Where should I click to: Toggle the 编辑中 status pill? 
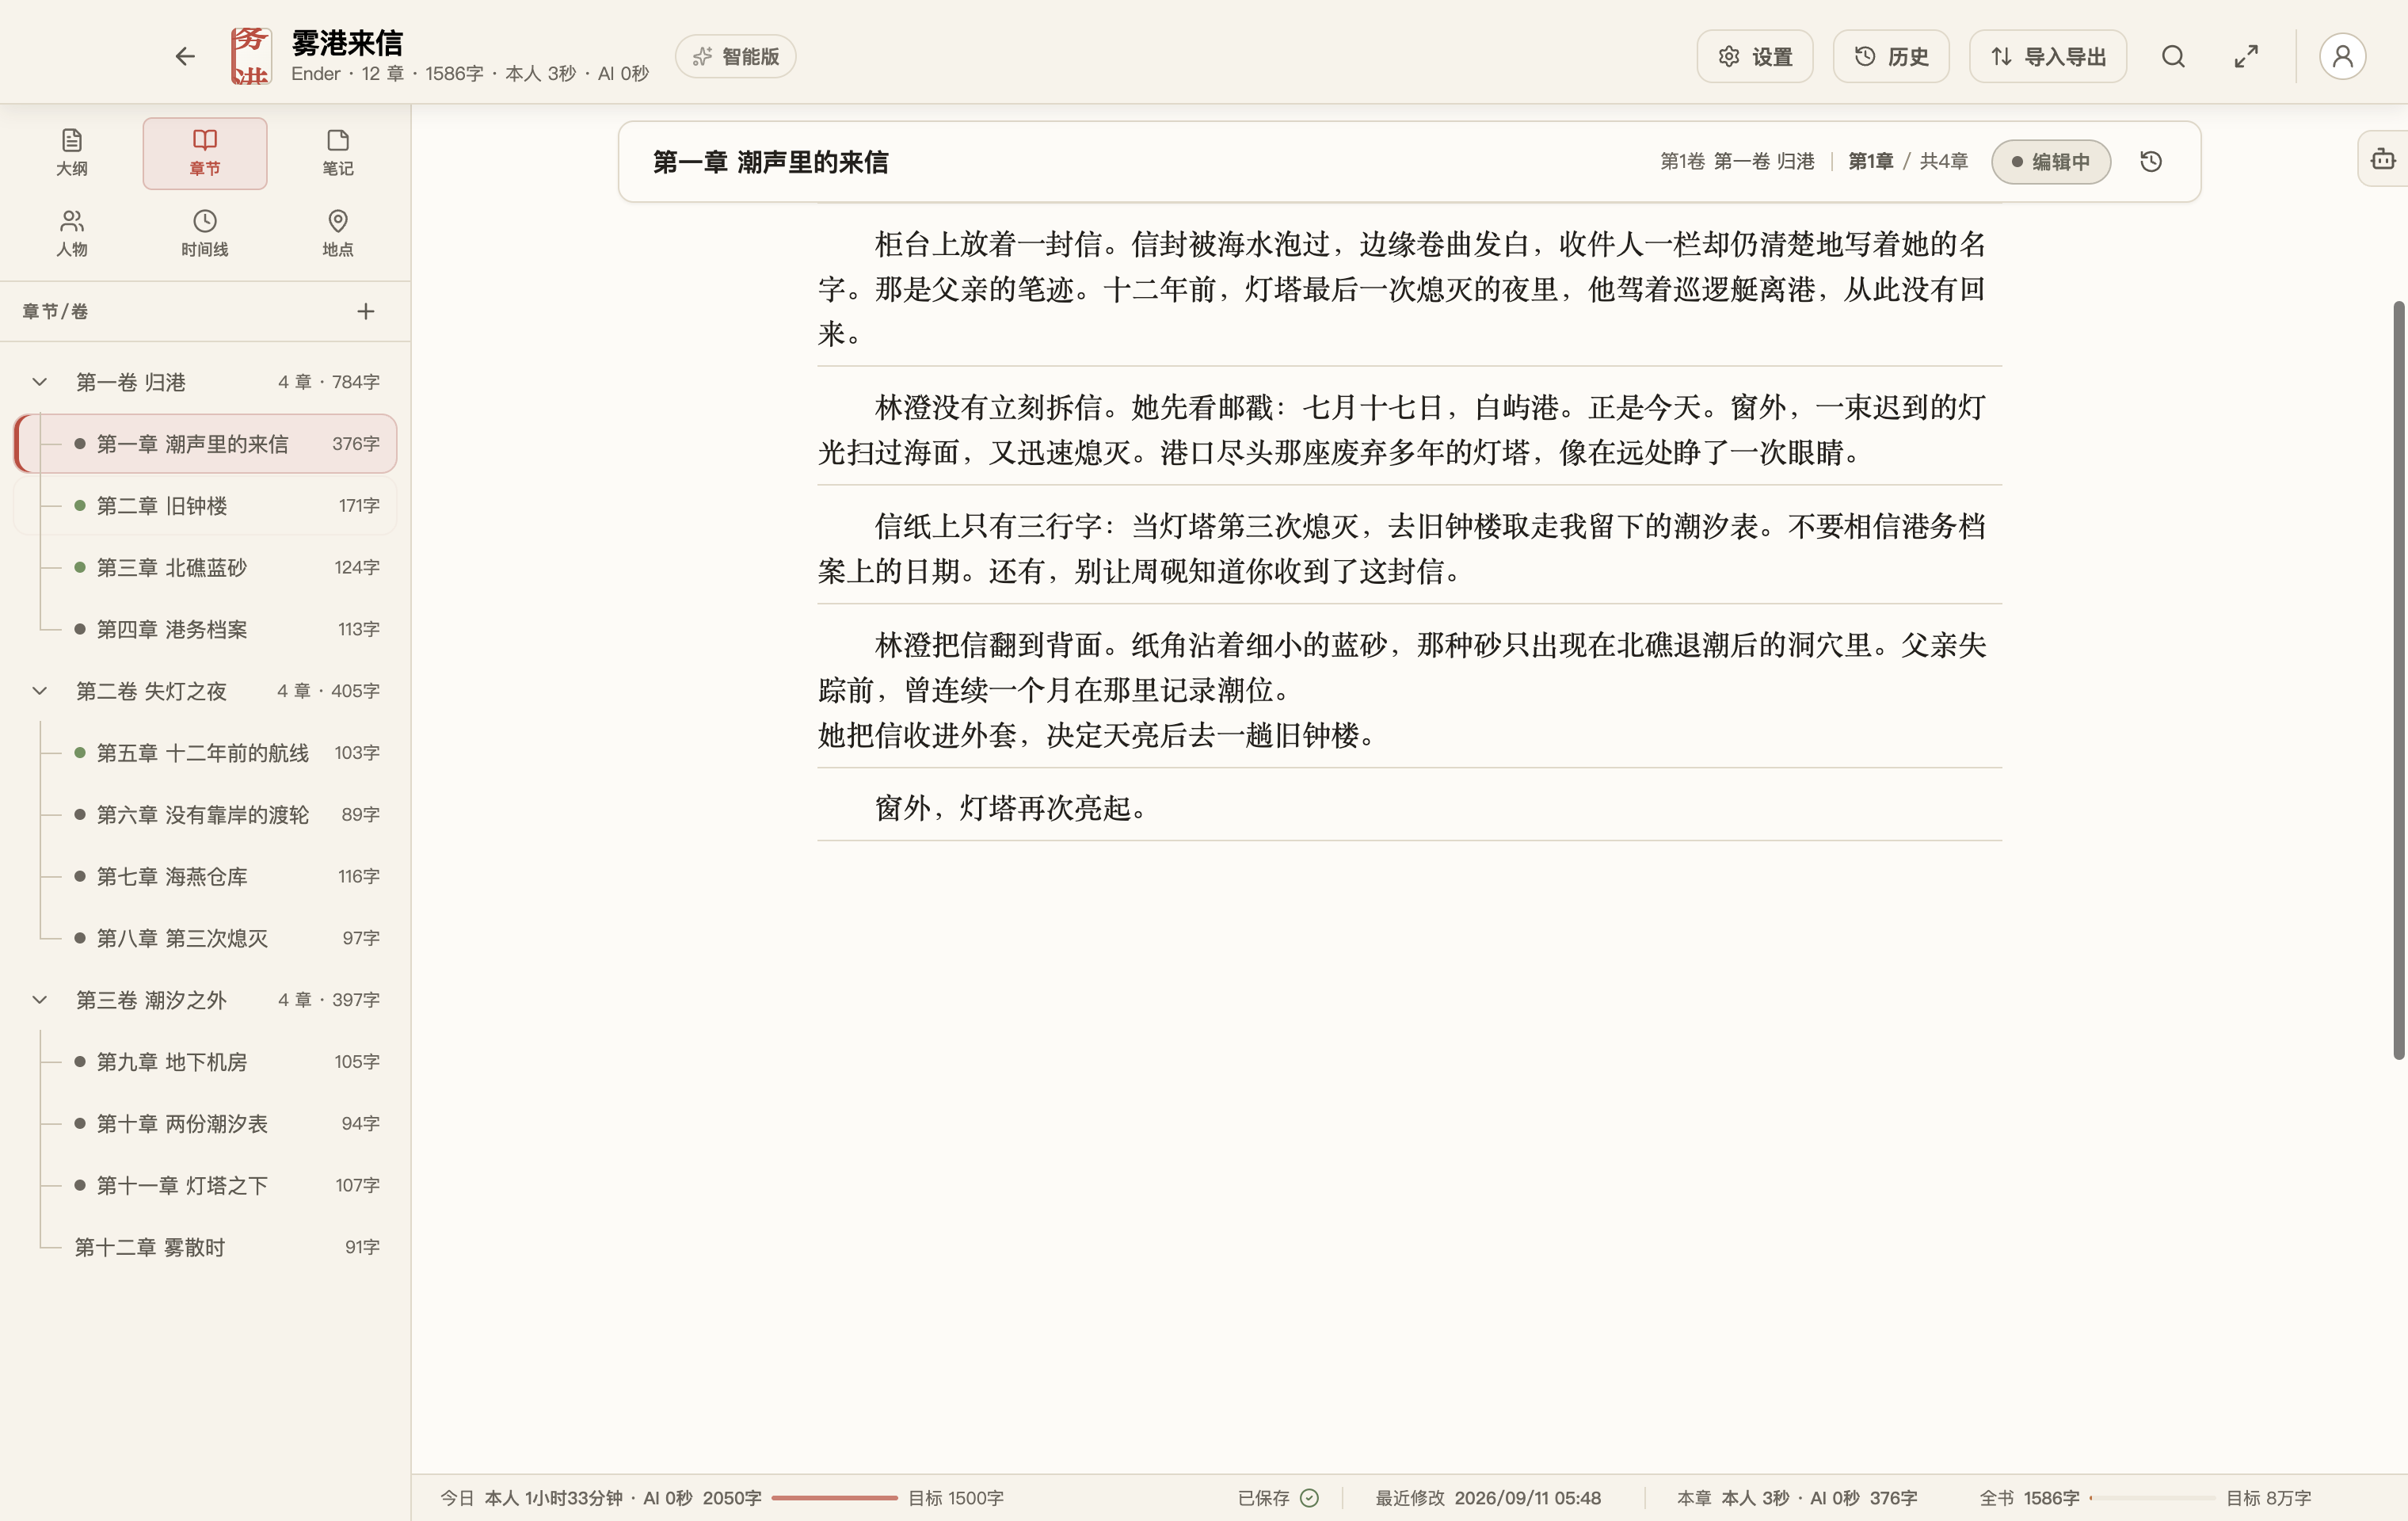(x=2050, y=161)
